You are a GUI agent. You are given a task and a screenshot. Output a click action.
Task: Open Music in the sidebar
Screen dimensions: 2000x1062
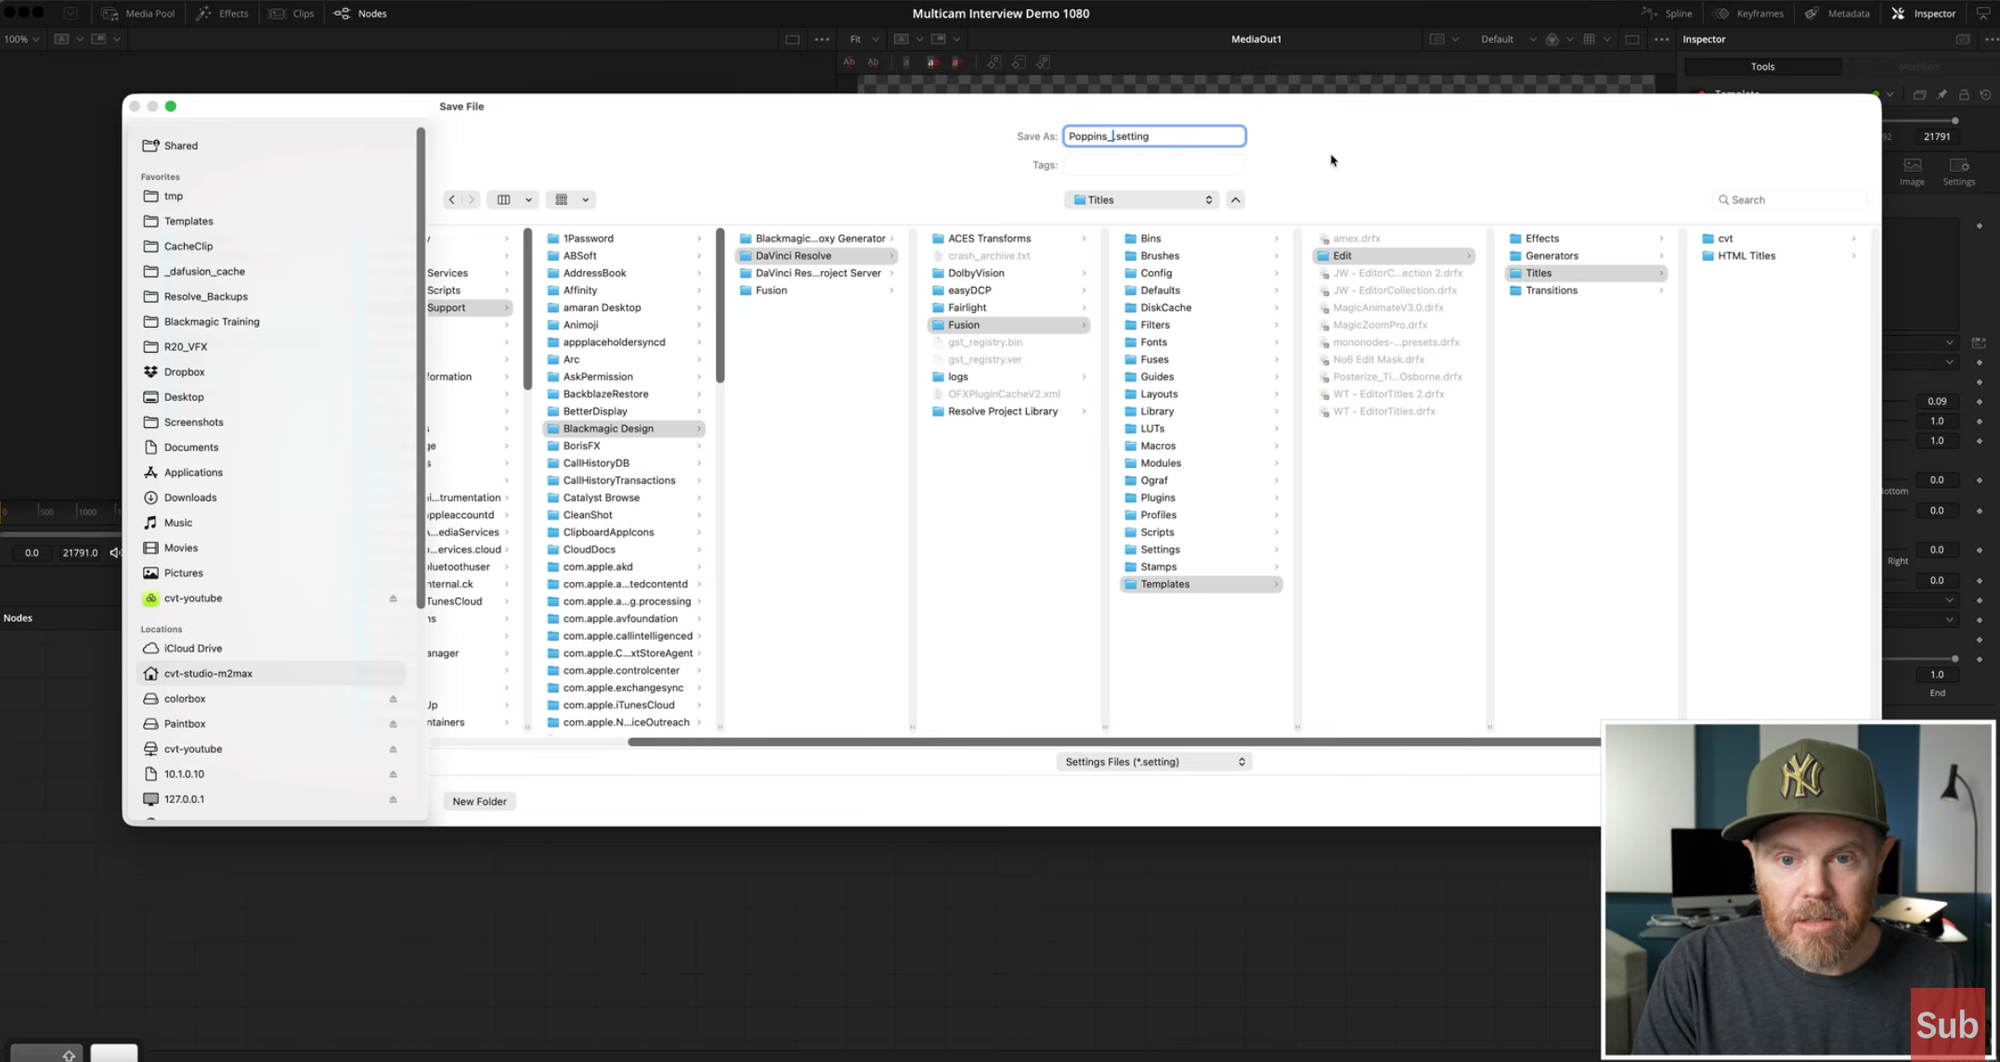pos(178,523)
